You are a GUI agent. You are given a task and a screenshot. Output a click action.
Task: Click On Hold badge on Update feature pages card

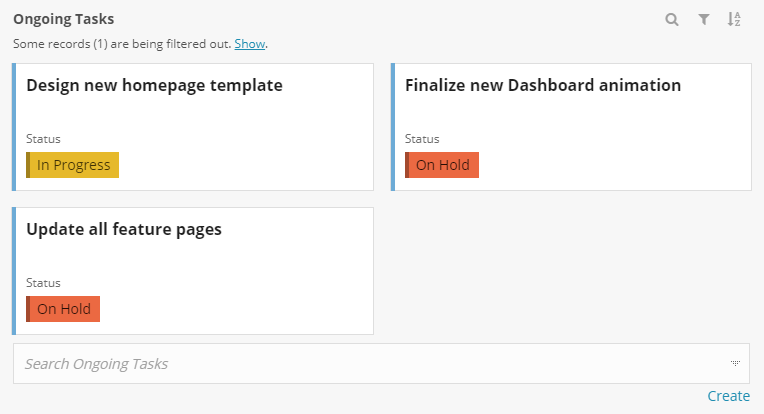click(x=64, y=309)
